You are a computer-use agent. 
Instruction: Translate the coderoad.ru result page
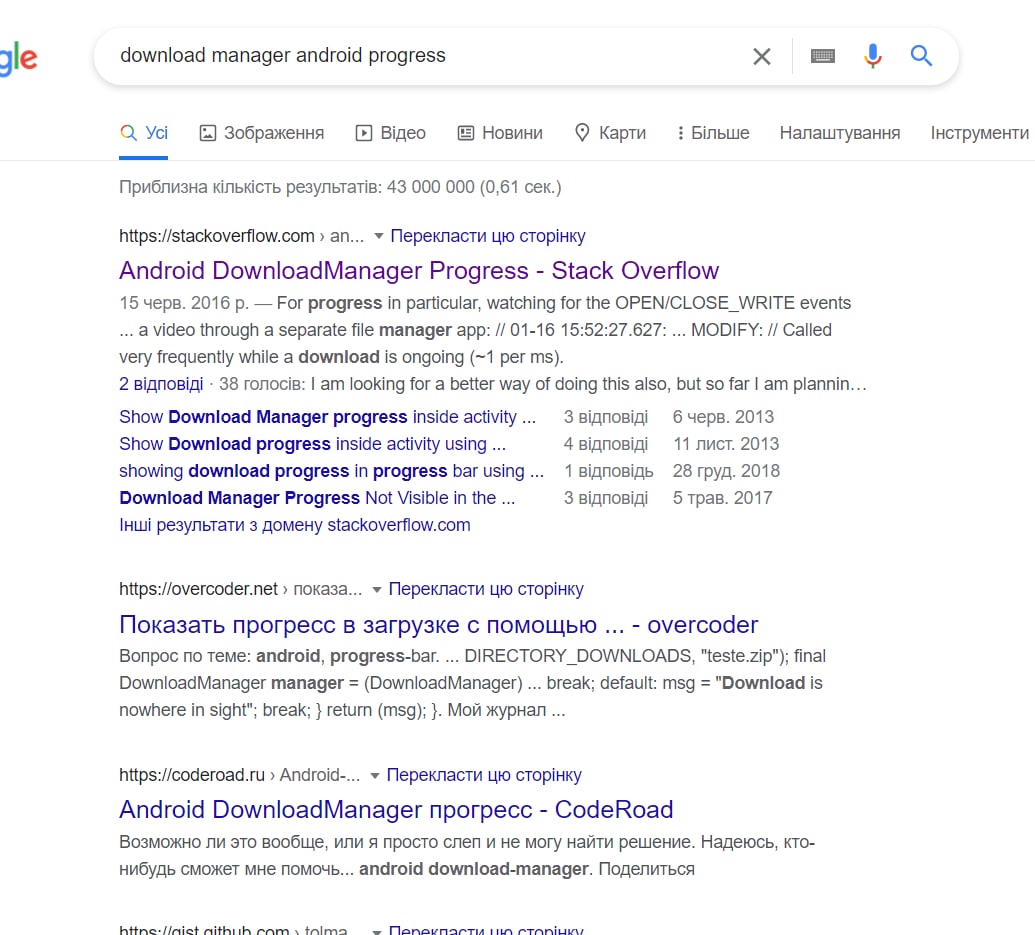484,775
